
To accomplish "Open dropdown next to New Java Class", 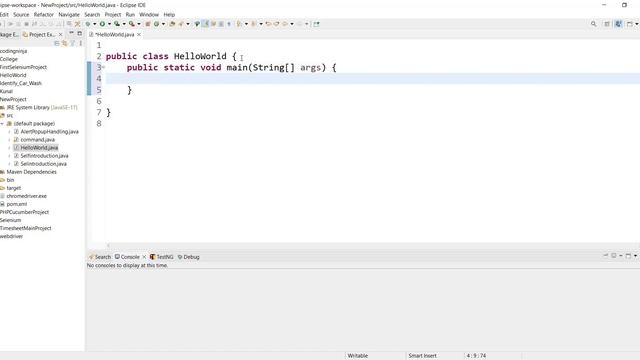I will click(163, 24).
